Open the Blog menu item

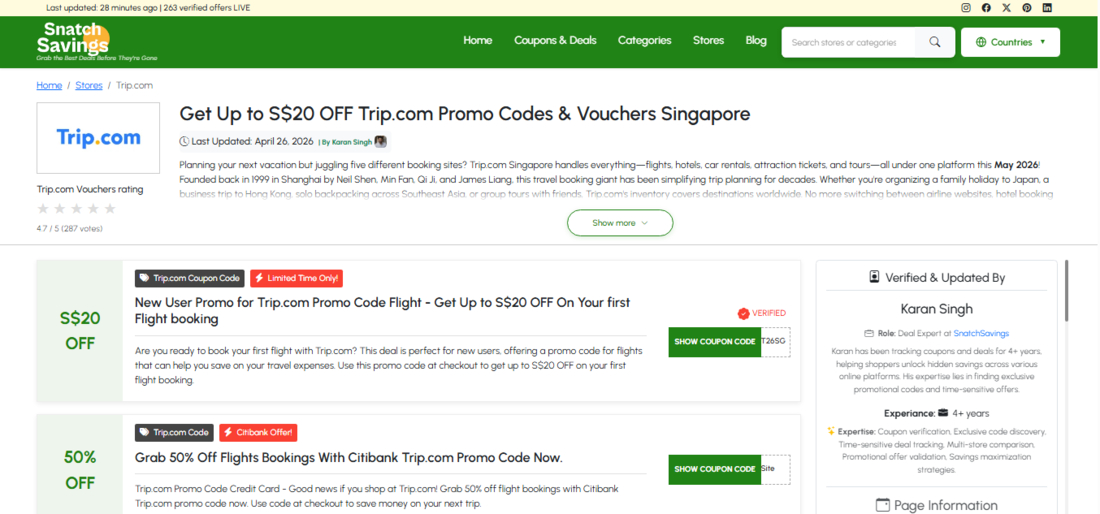pos(756,41)
